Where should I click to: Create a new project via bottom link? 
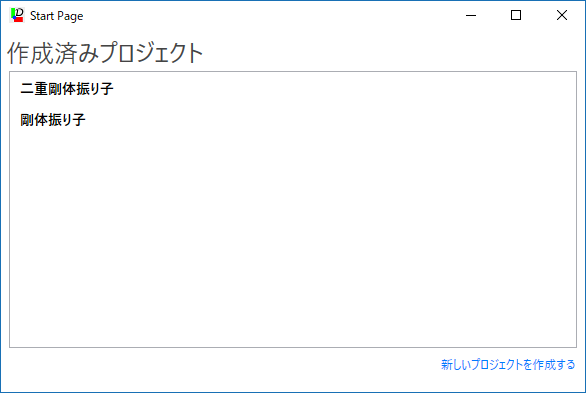pyautogui.click(x=508, y=365)
